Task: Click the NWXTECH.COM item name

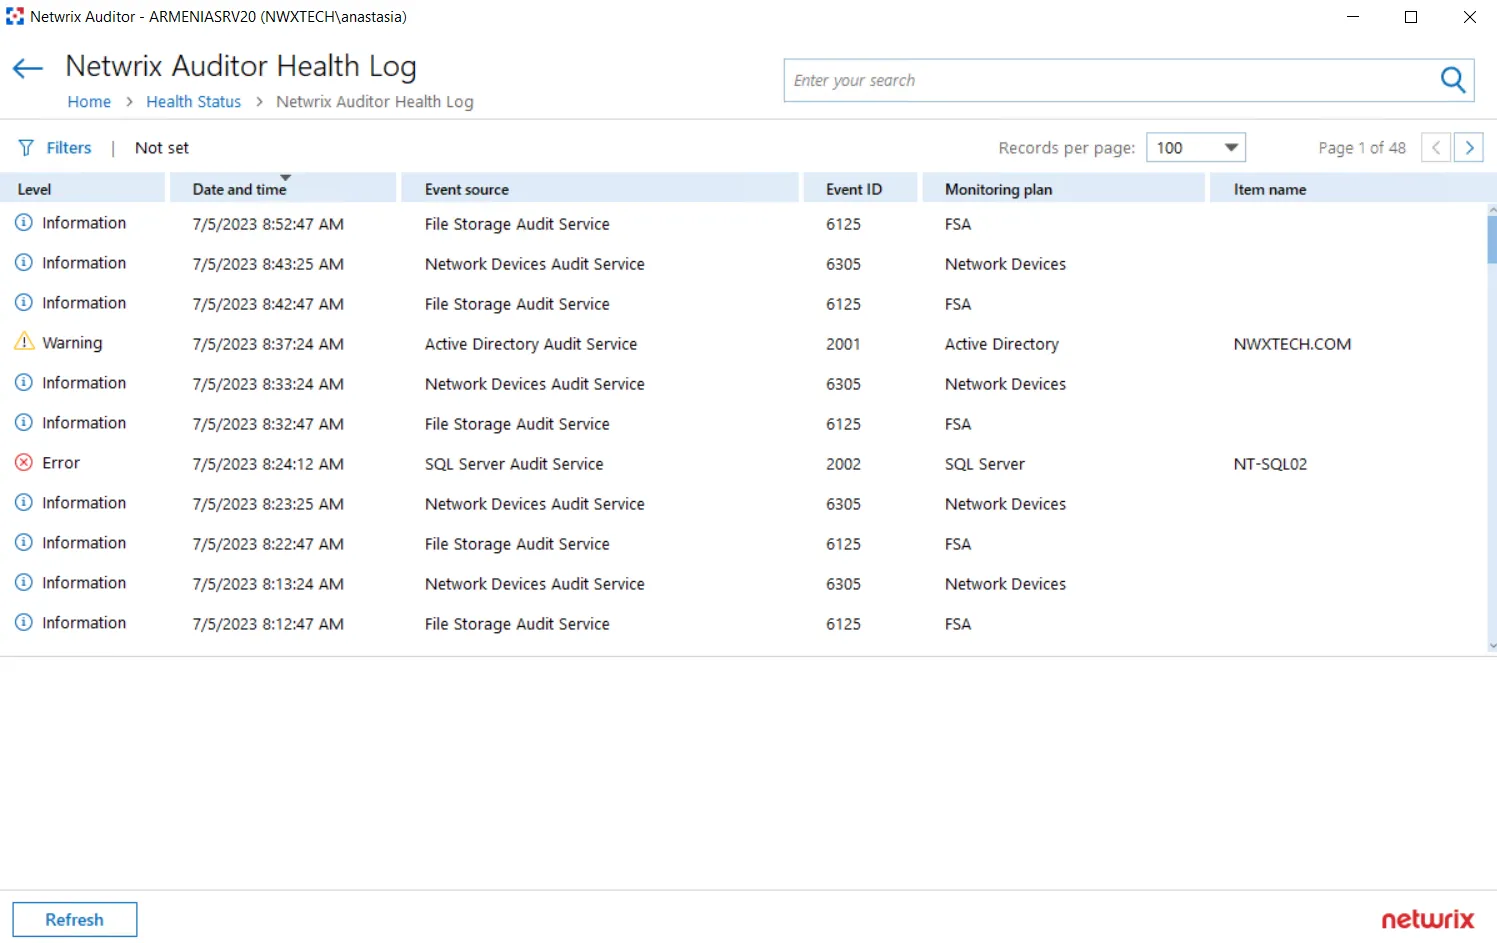Action: (1292, 344)
